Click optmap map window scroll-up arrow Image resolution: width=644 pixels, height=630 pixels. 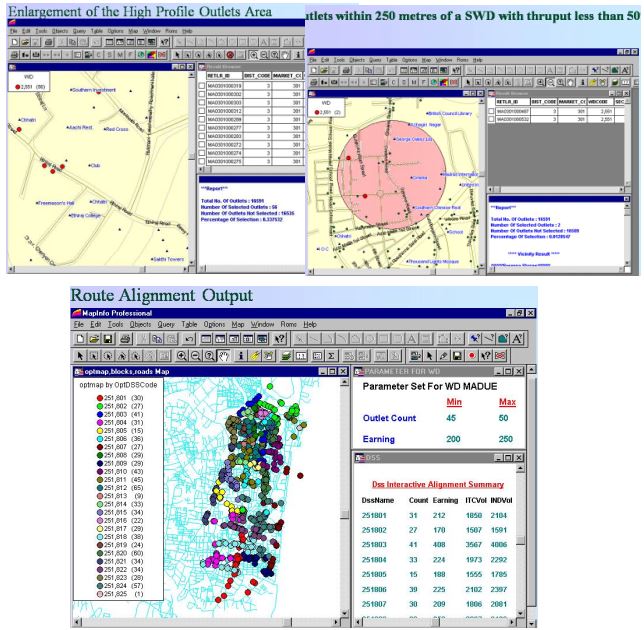pos(344,382)
